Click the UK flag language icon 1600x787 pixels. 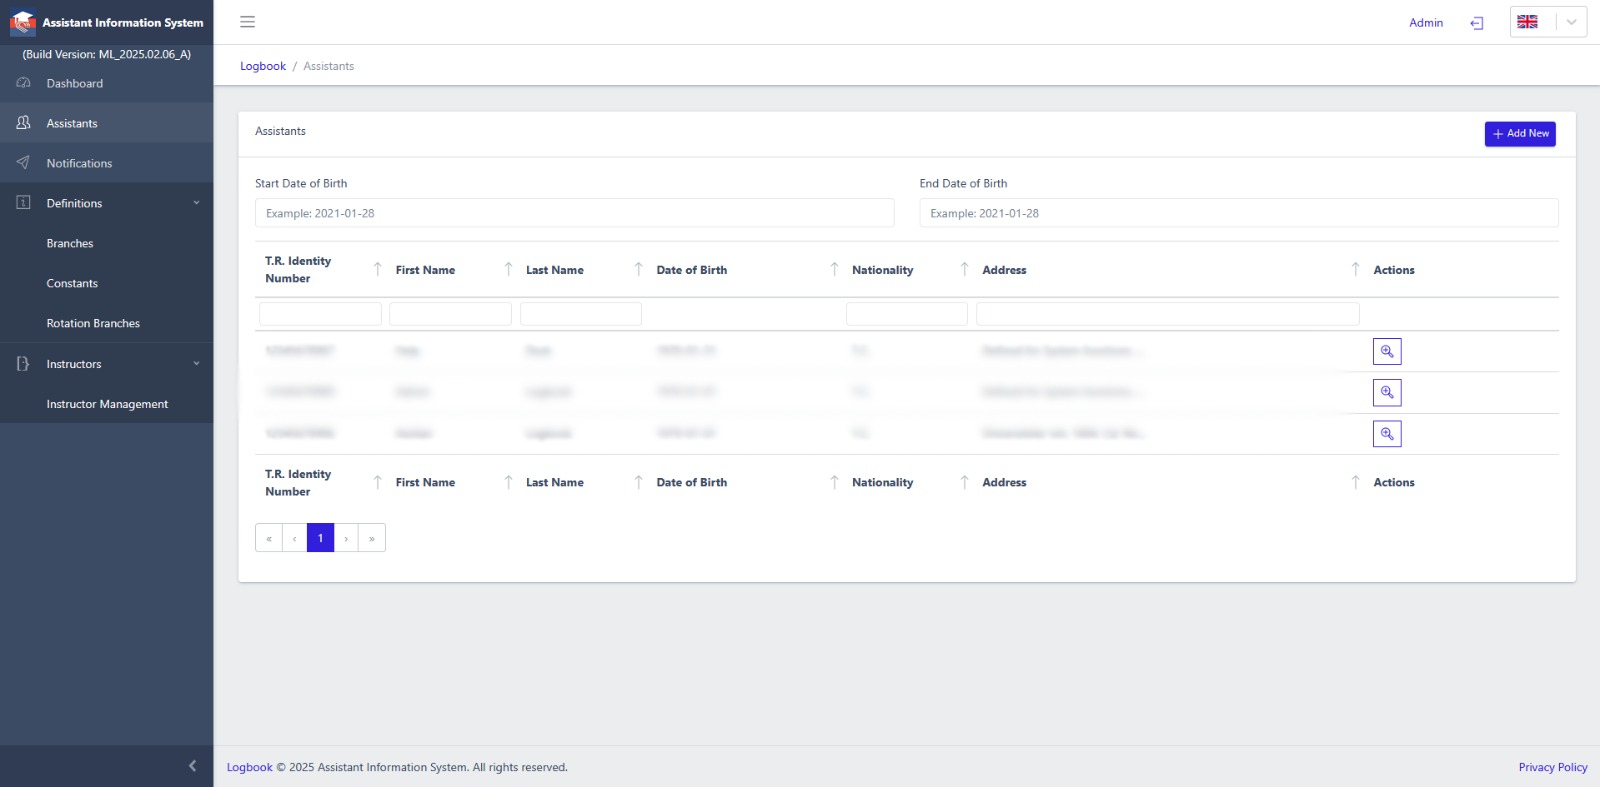(x=1527, y=22)
